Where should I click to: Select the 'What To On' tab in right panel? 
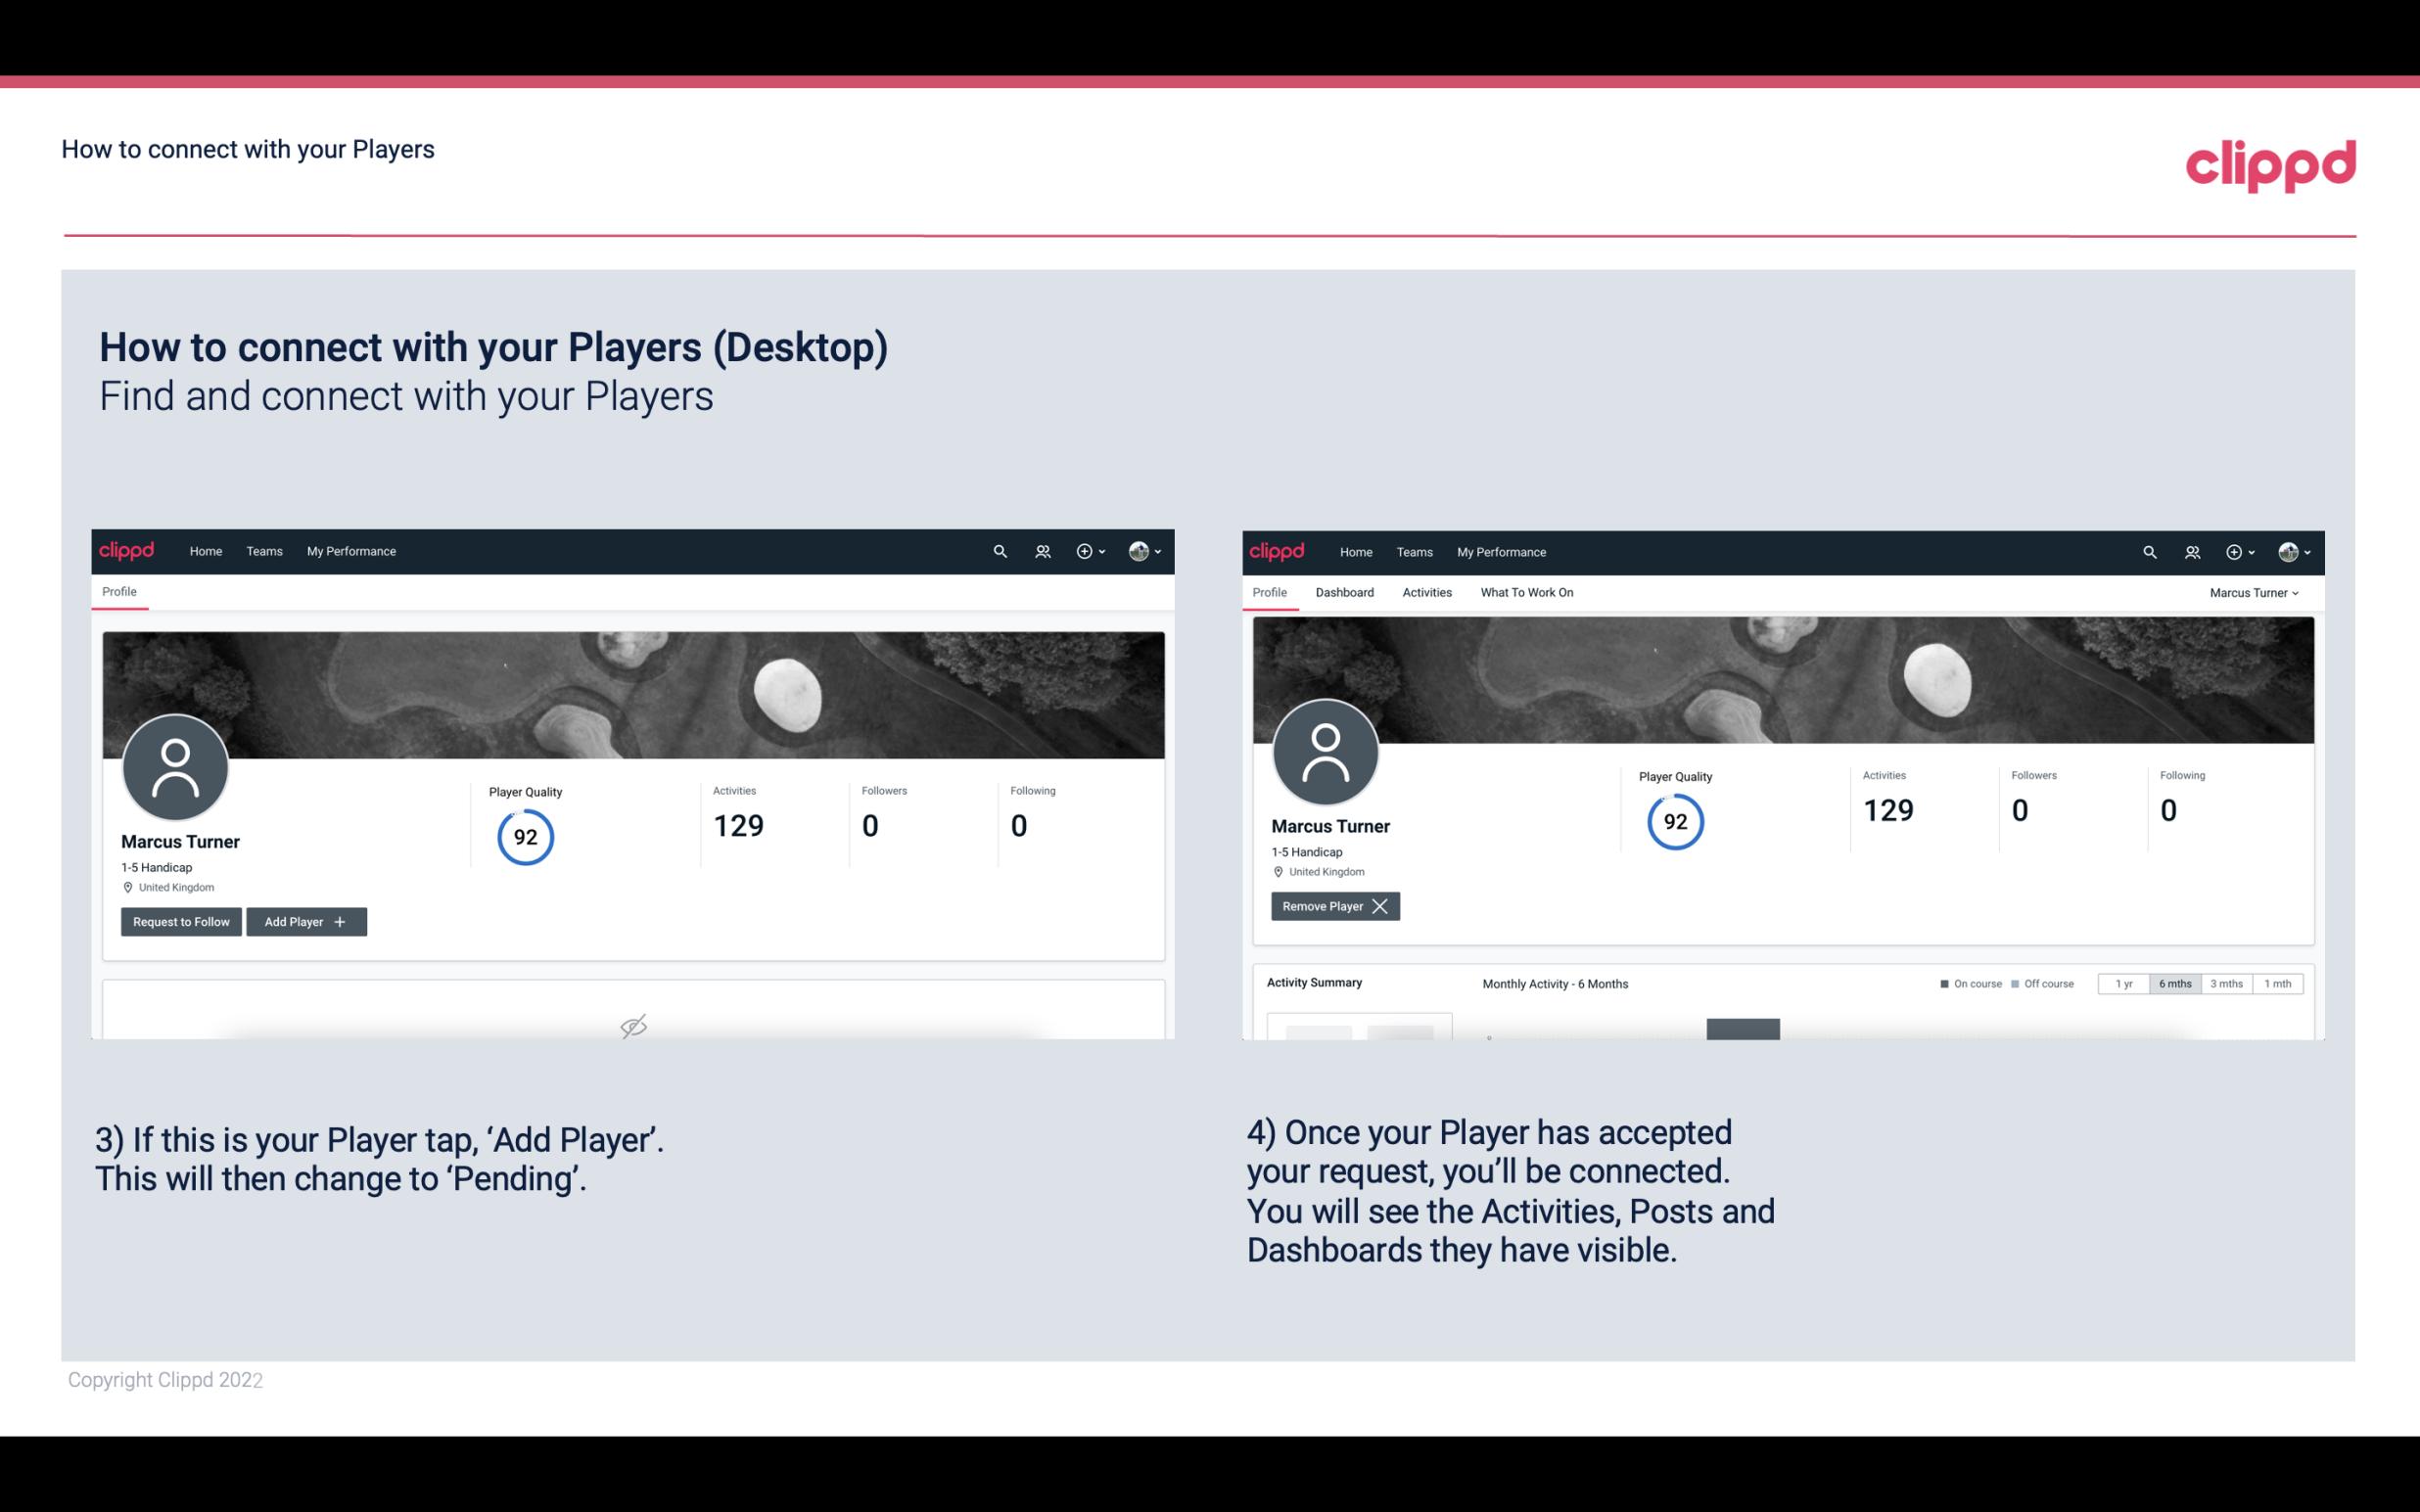1524,592
